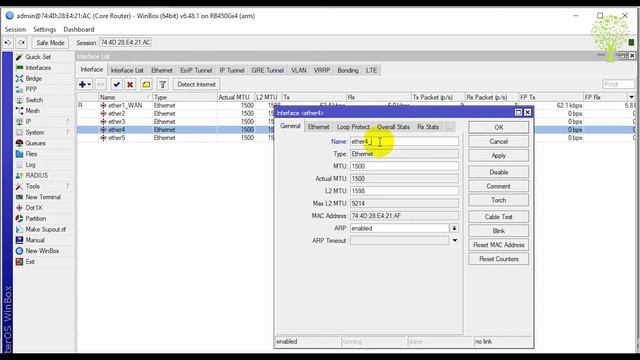The width and height of the screenshot is (640, 360).
Task: Click Detect Internet button
Action: click(x=196, y=84)
